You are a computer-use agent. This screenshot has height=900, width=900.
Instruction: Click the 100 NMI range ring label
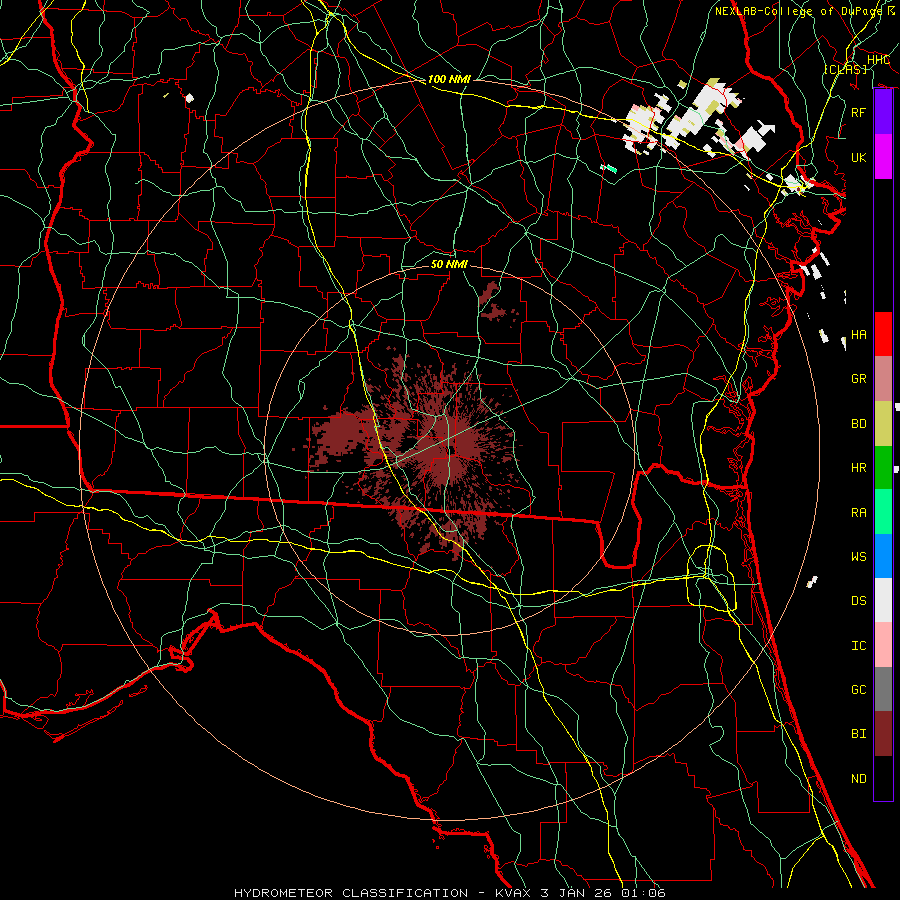[x=449, y=79]
